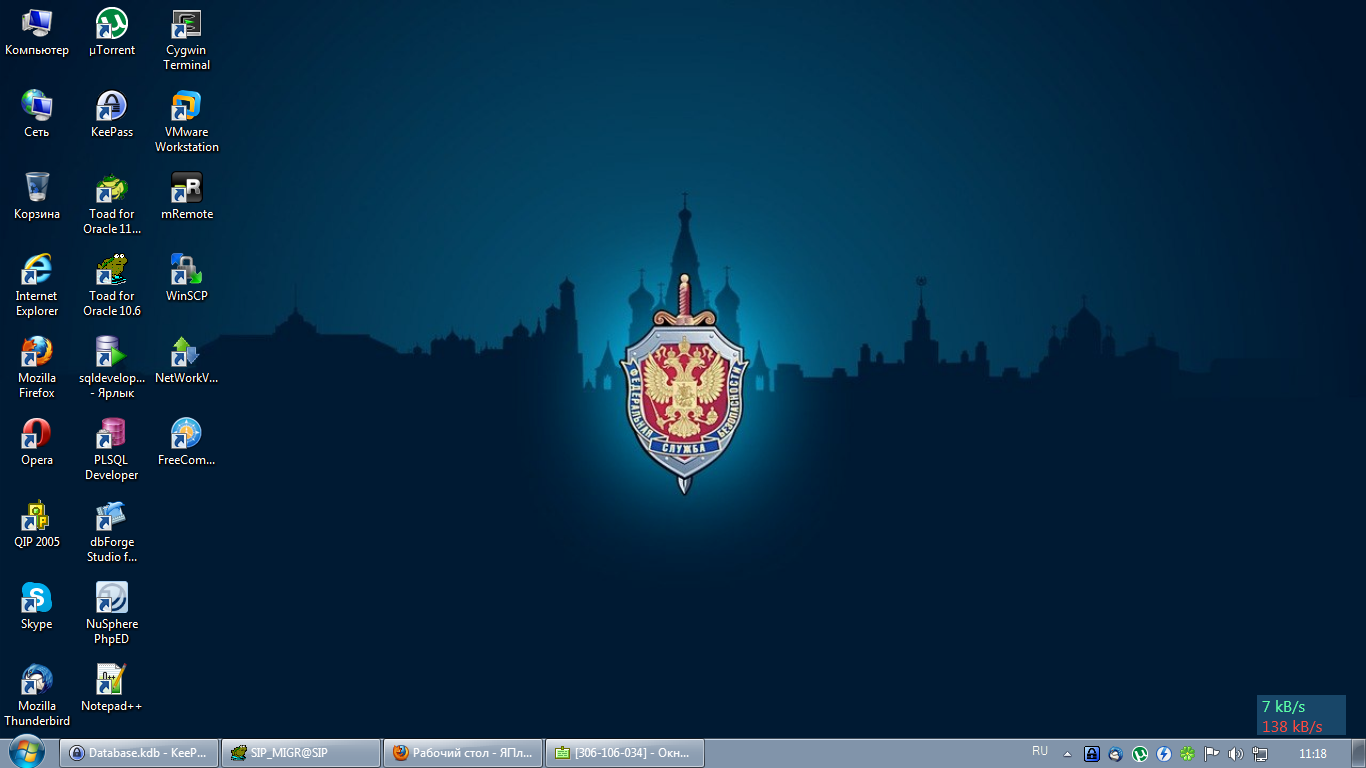
Task: Switch to [306-106-034] taskbar window
Action: click(625, 753)
